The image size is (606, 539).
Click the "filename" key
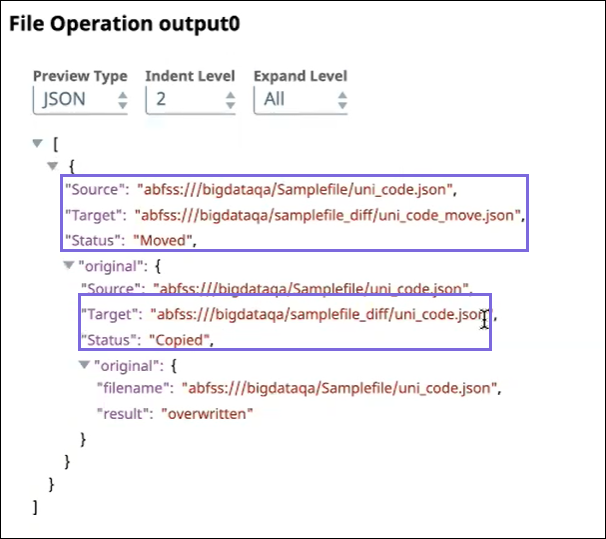pyautogui.click(x=124, y=389)
